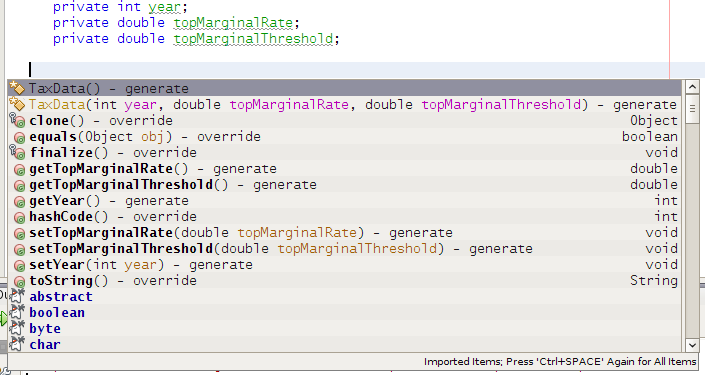Click method icon beside getTopMarginalThreshold()
Viewport: 705px width, 375px height.
click(x=19, y=186)
